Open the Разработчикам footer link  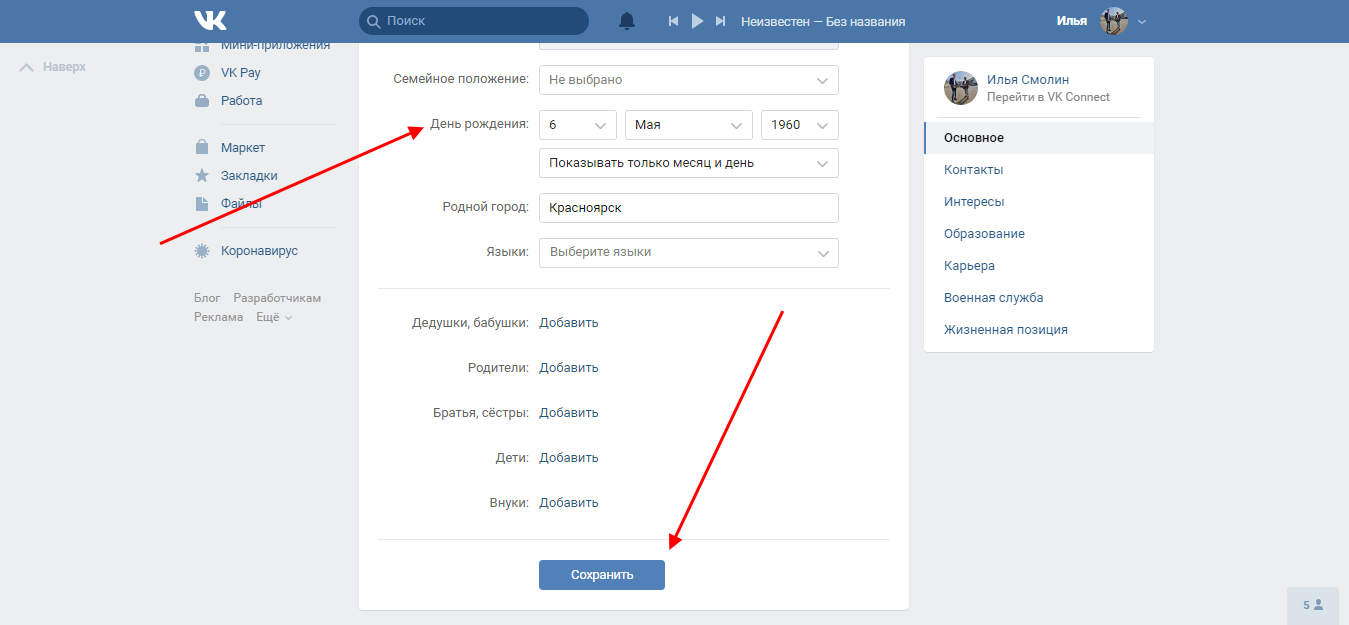coord(277,298)
